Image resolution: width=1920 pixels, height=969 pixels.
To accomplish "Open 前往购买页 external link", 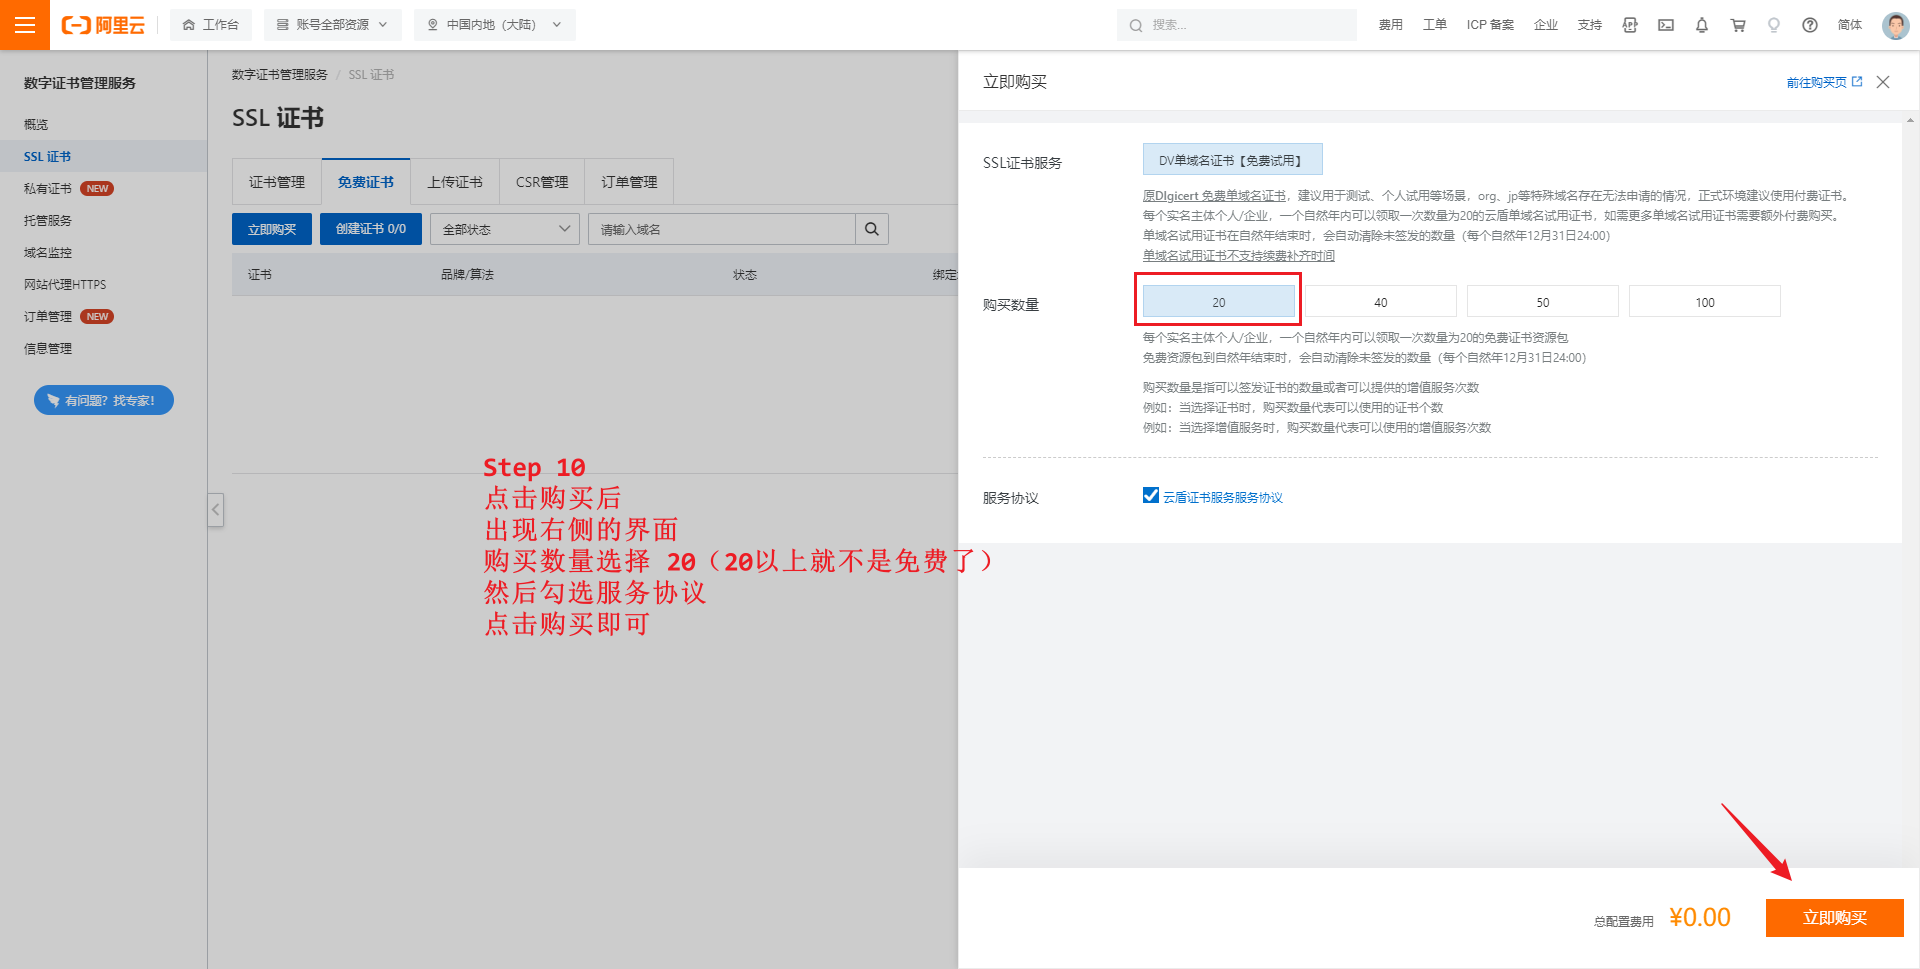I will click(x=1824, y=82).
